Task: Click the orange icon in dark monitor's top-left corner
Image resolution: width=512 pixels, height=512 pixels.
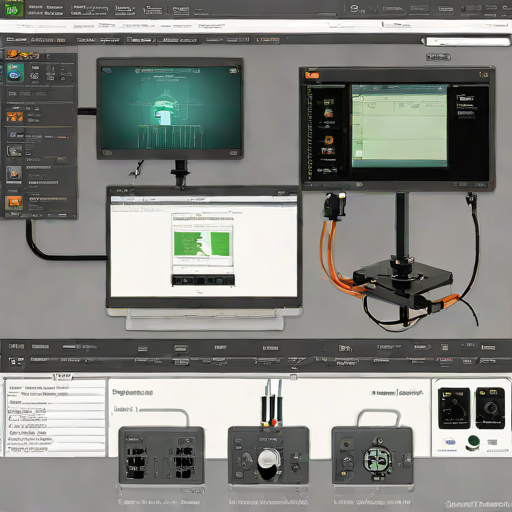Action: click(312, 75)
